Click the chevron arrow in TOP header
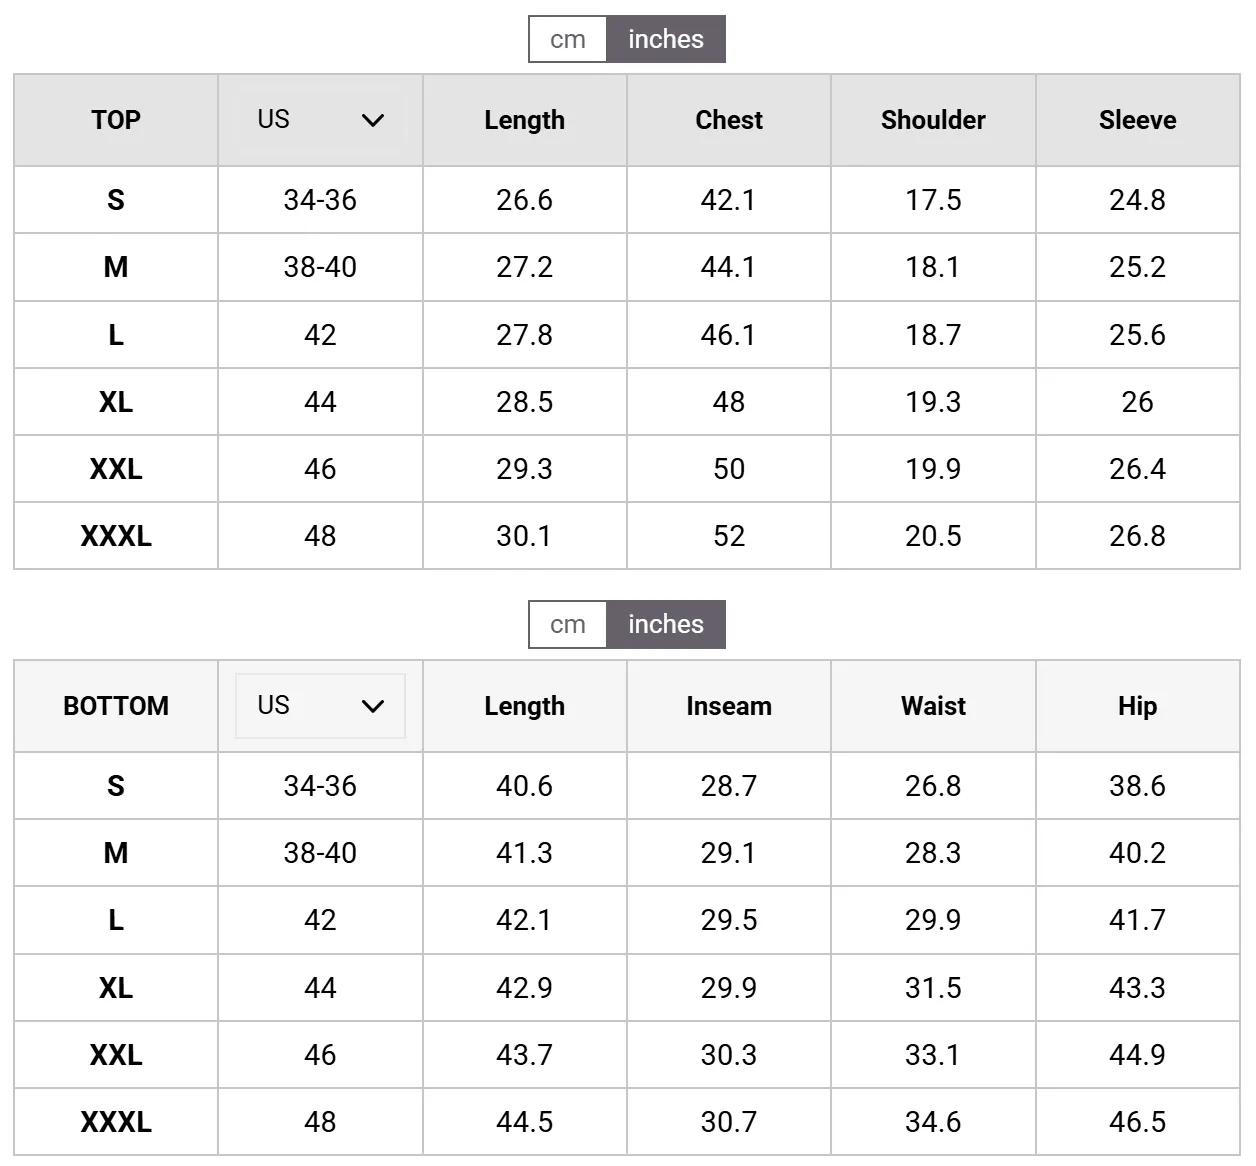This screenshot has width=1256, height=1166. point(373,120)
